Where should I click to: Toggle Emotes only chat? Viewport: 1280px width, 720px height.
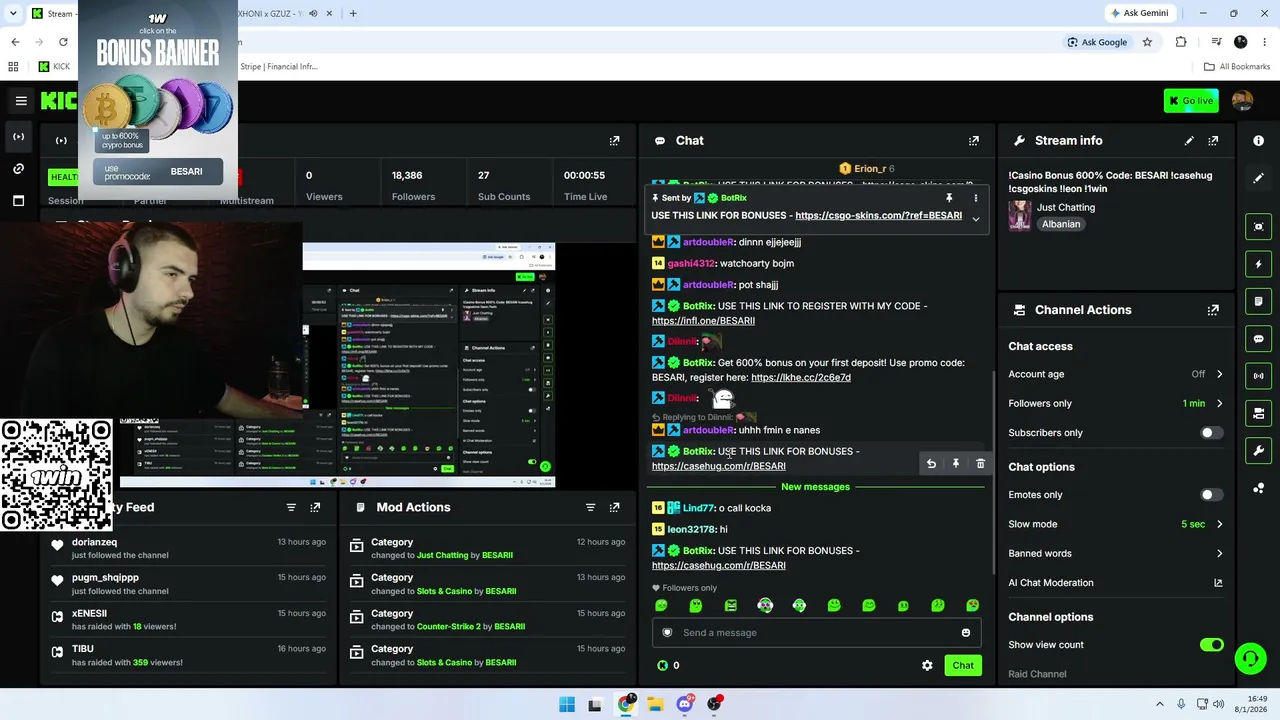click(x=1211, y=495)
